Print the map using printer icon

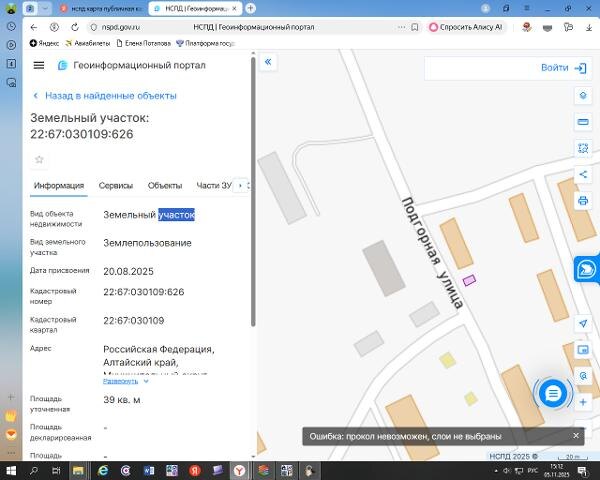583,201
